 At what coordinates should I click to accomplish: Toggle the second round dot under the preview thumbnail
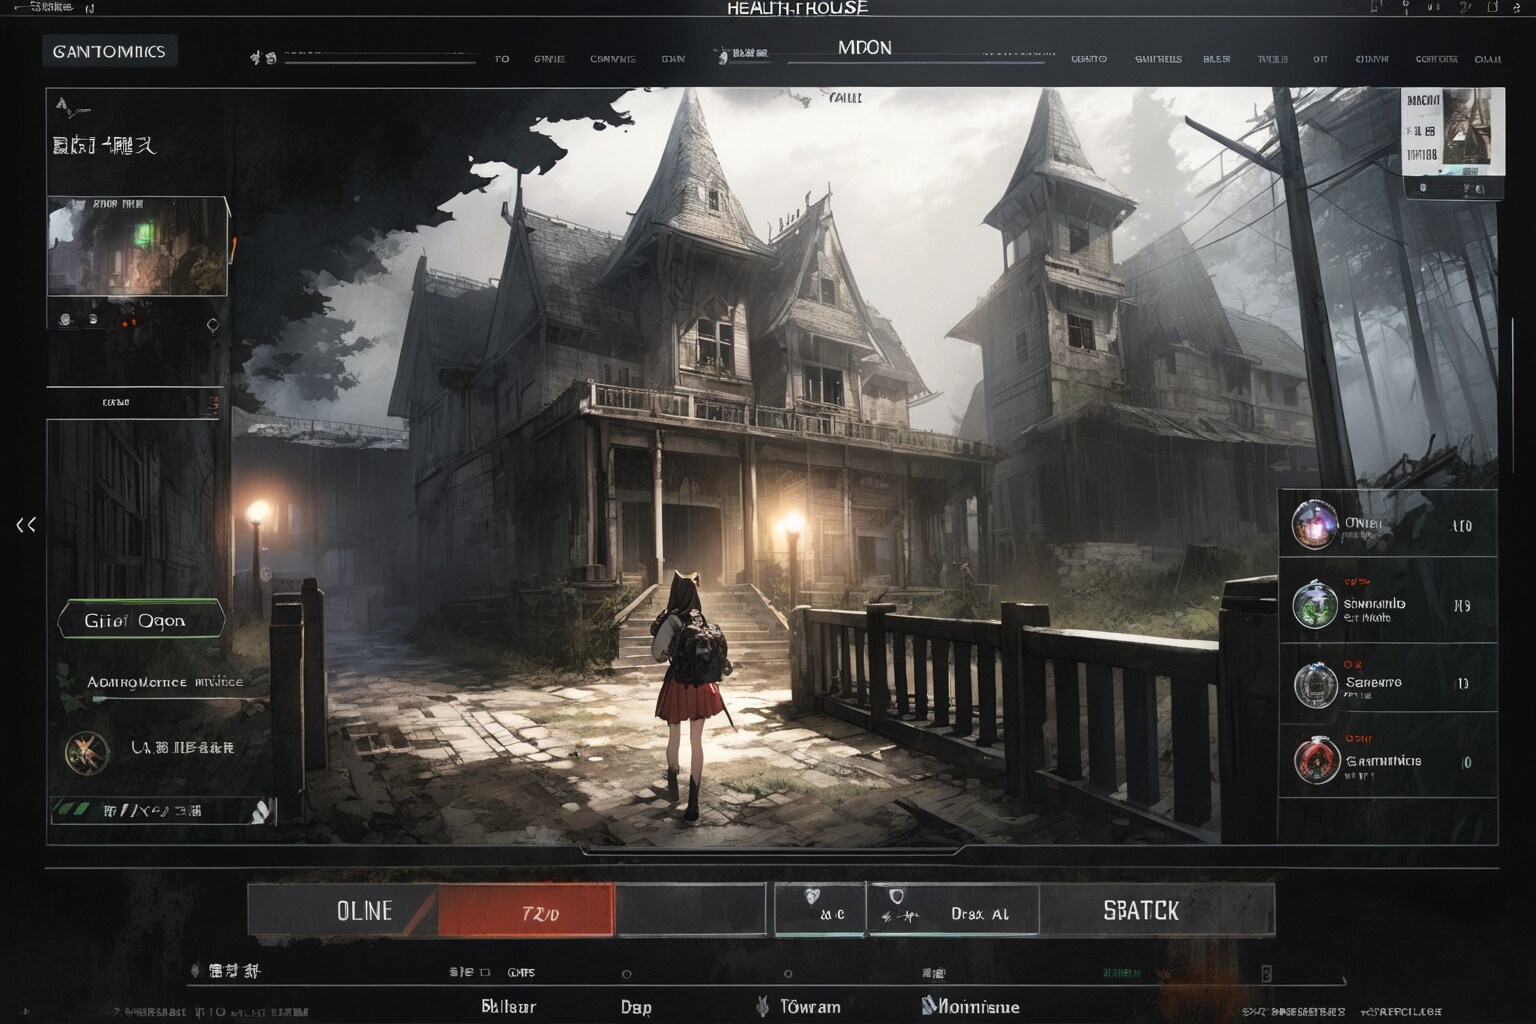(92, 320)
